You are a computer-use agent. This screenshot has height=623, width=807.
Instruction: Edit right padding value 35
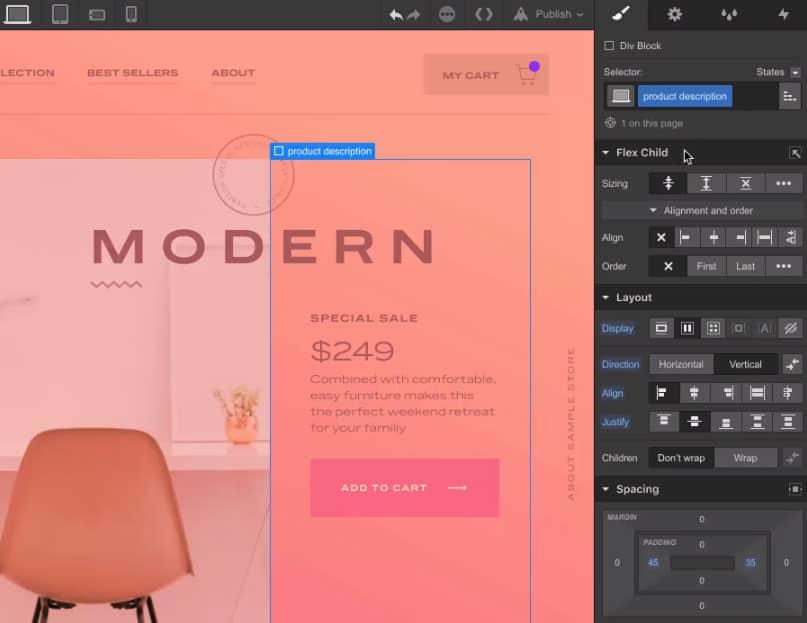(x=750, y=562)
